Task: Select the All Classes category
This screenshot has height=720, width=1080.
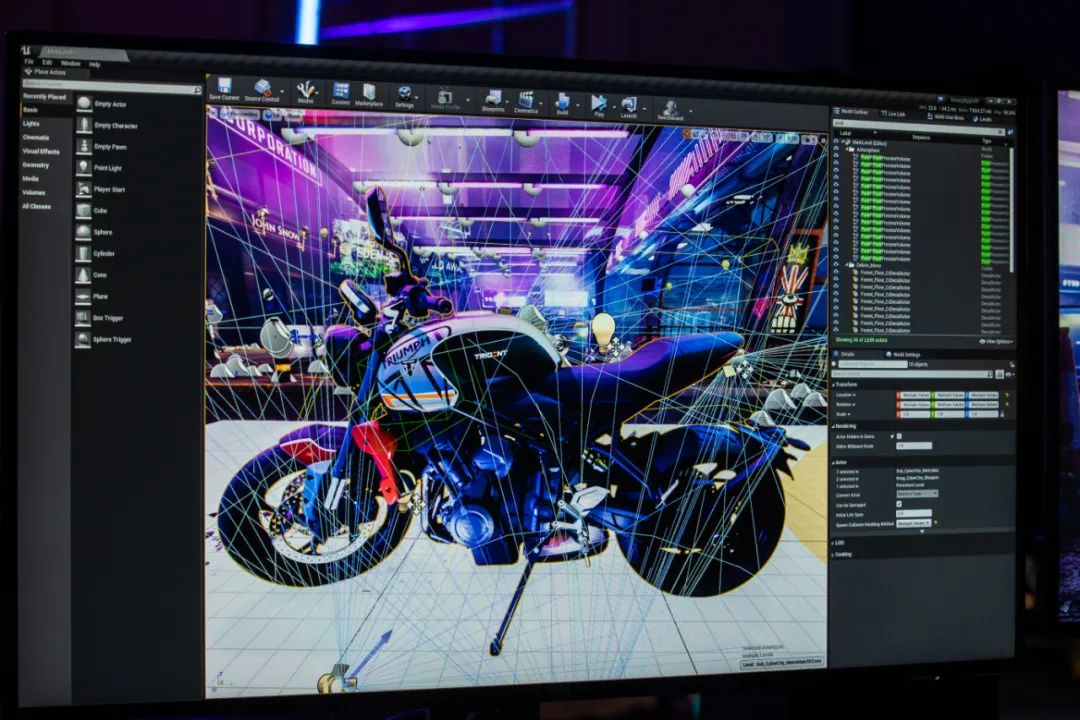Action: tap(37, 206)
